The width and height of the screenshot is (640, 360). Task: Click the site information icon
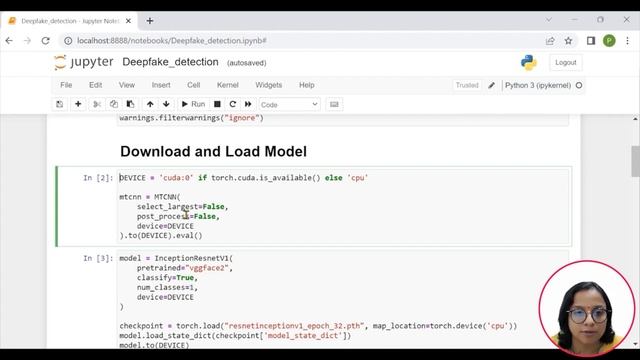pos(68,41)
